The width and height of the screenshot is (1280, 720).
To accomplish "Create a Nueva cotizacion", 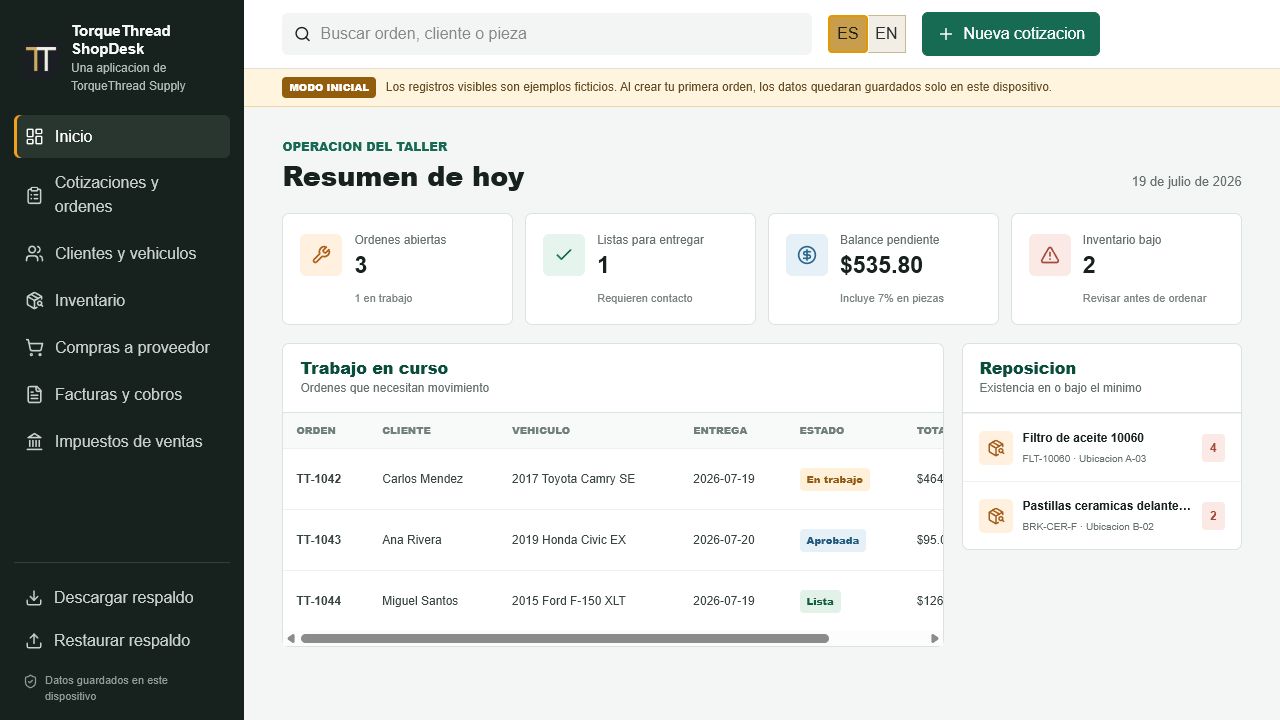I will (x=1011, y=34).
